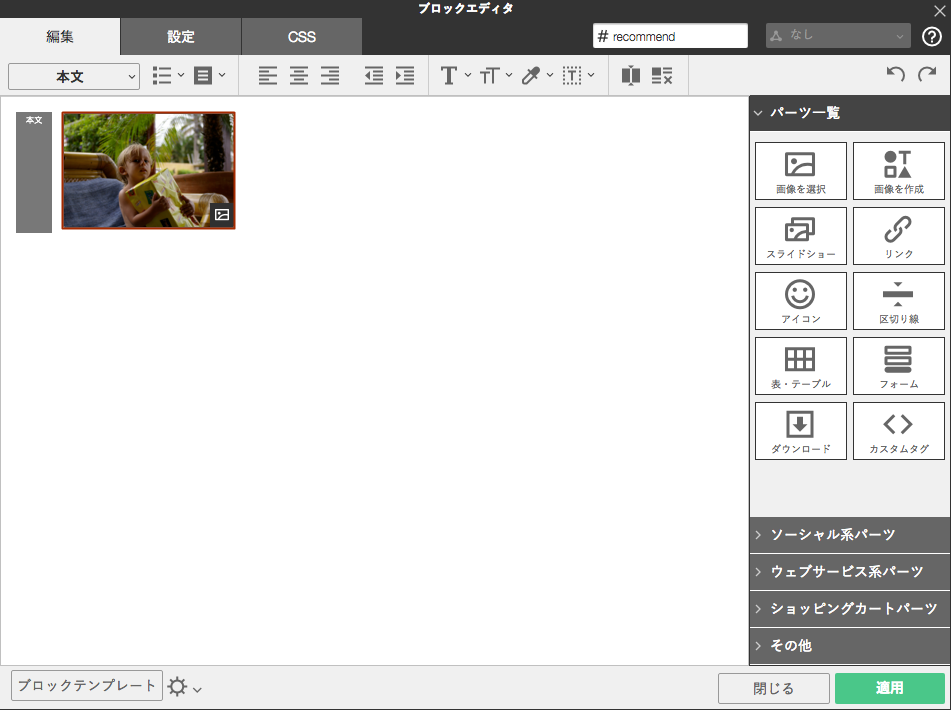This screenshot has height=710, width=951.
Task: Switch to the CSS tab
Action: 301,36
